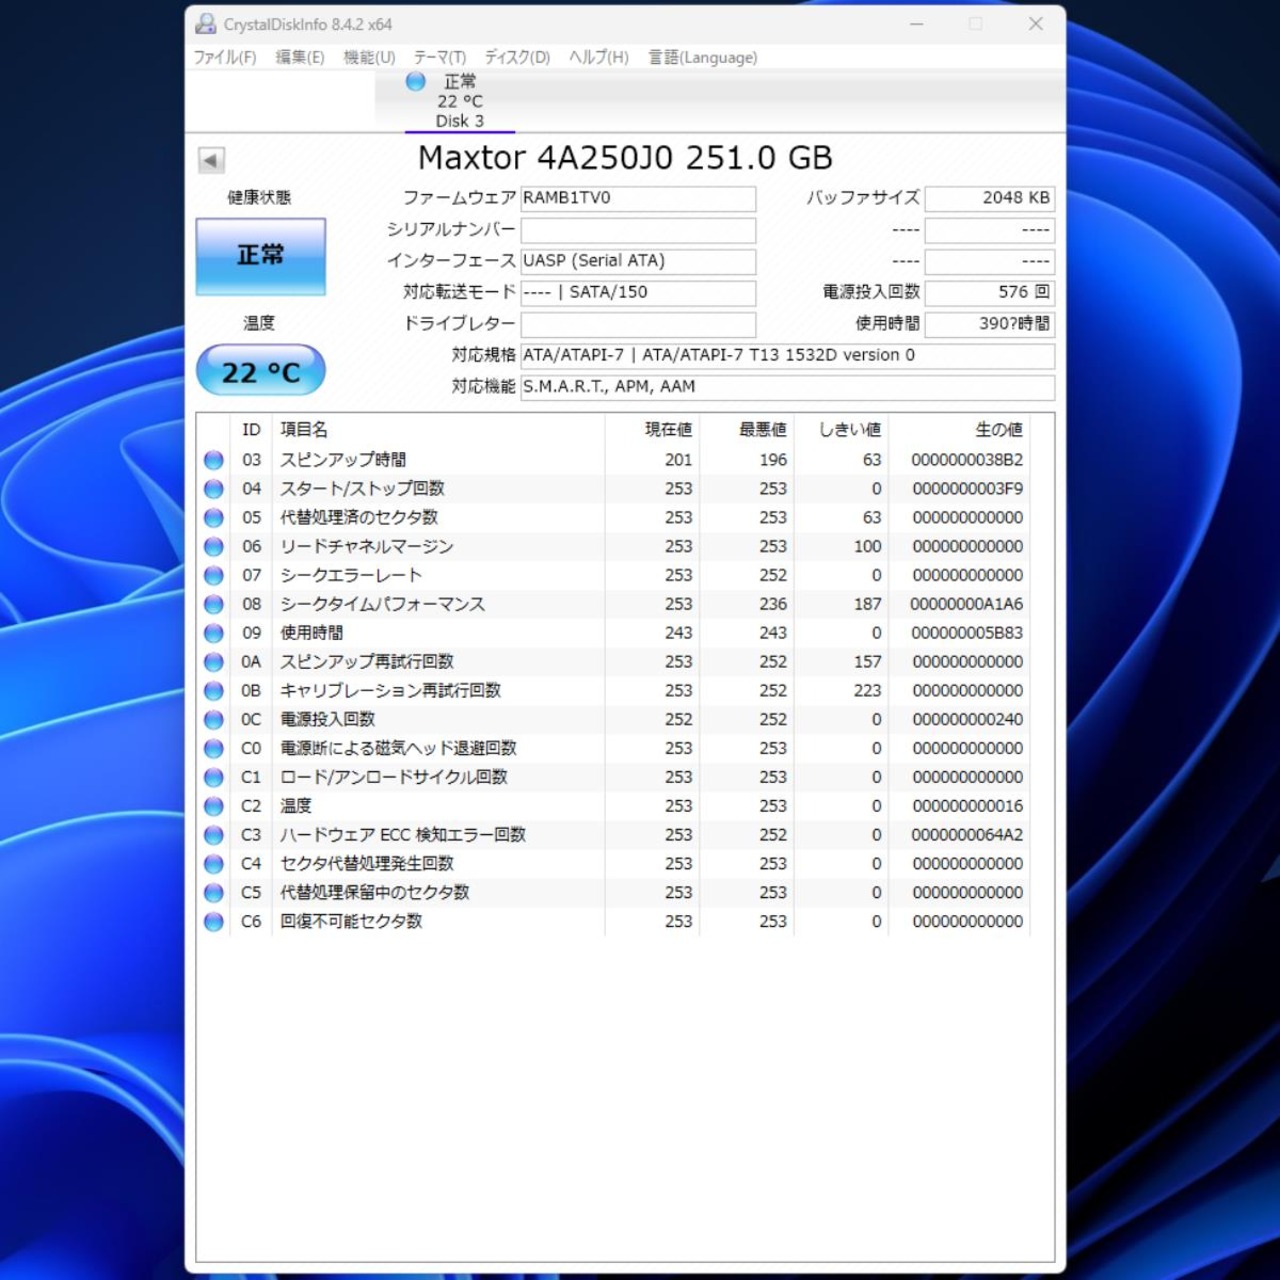
Task: Click status orb for ID 0C 電源投入回数
Action: [x=214, y=720]
